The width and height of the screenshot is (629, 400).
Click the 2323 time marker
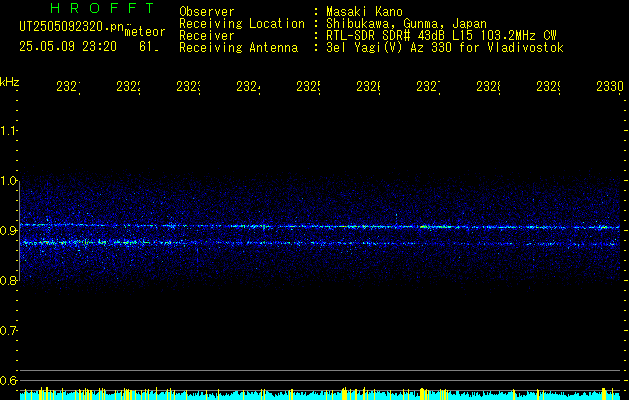coord(188,87)
